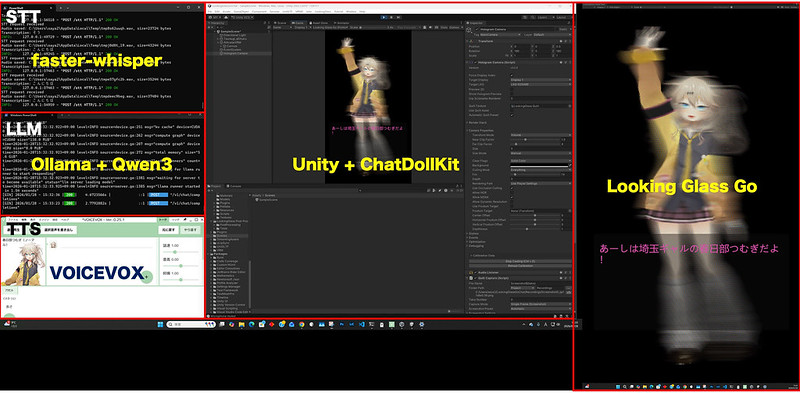This screenshot has height=393, width=800.
Task: Toggle the Automatic Quilt Preset checkbox
Action: click(x=511, y=115)
